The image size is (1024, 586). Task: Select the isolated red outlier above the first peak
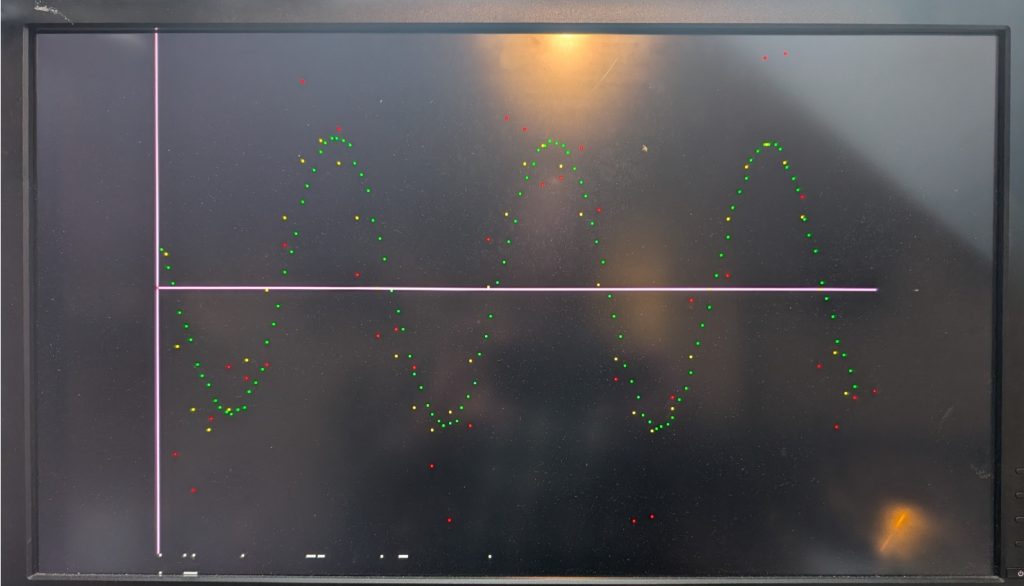(303, 81)
